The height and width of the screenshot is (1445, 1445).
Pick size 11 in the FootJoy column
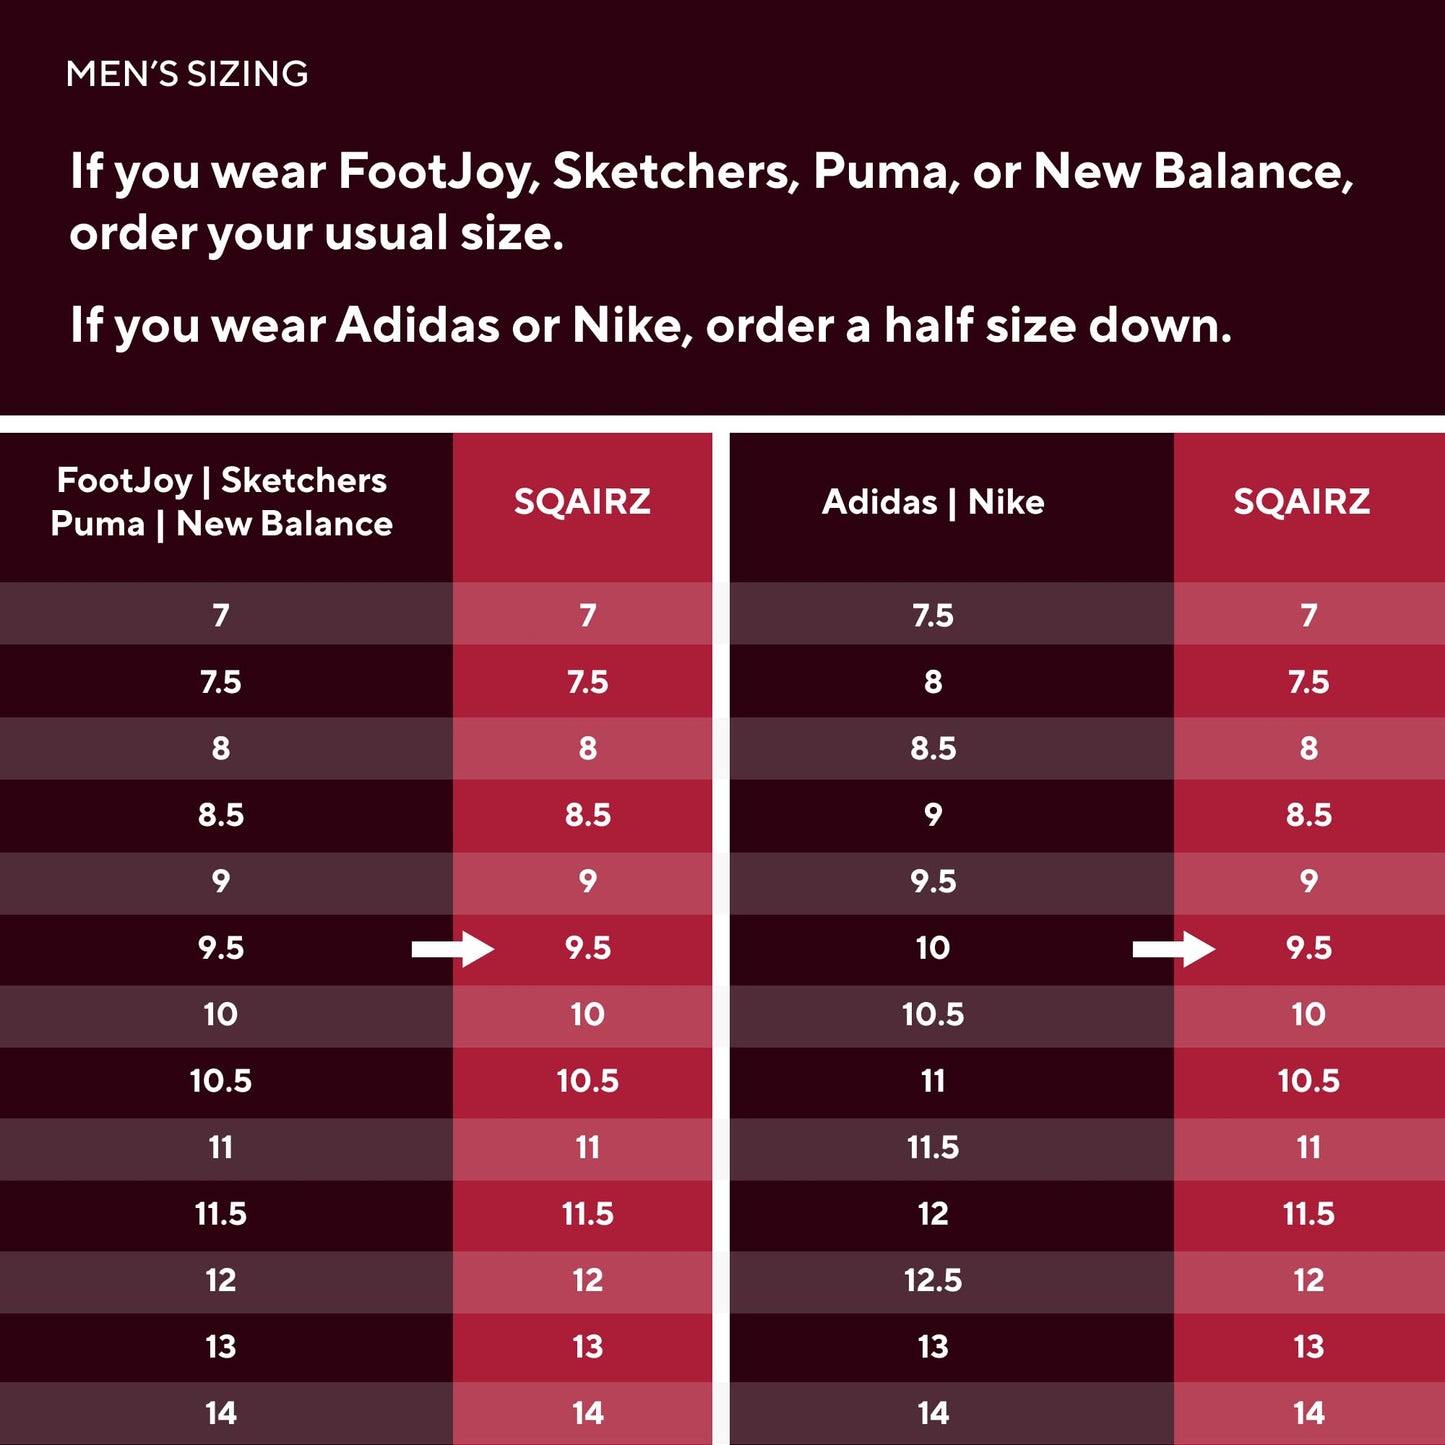[221, 1148]
